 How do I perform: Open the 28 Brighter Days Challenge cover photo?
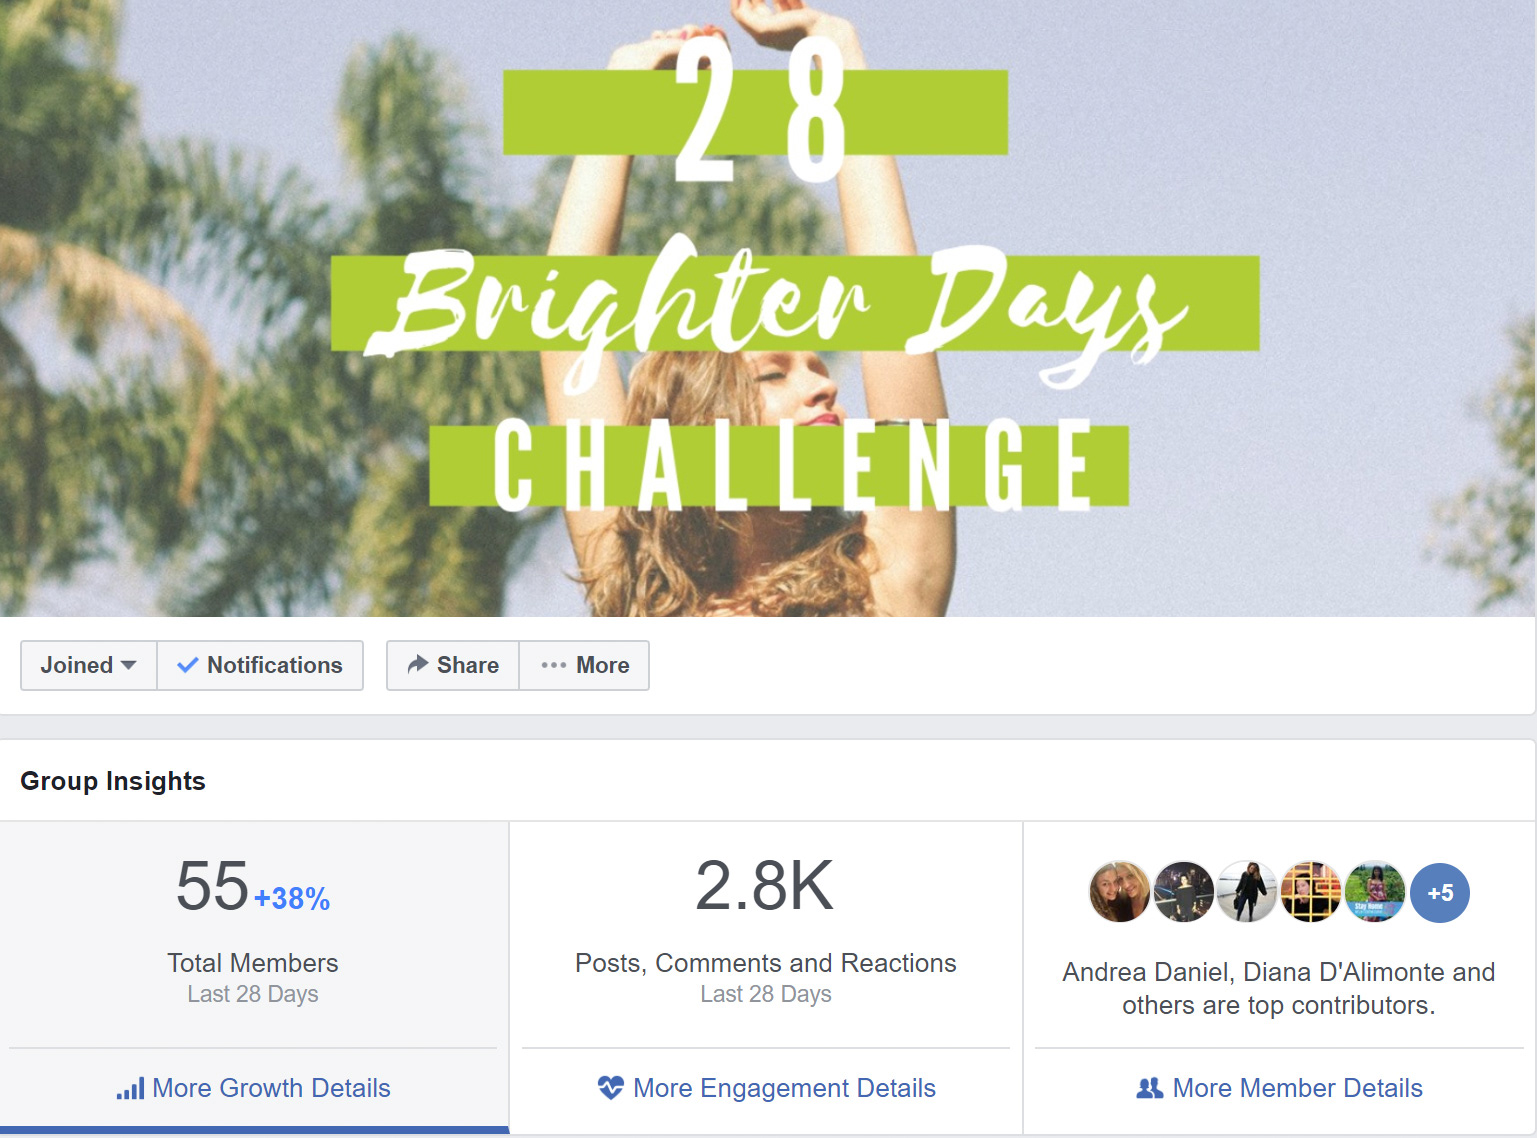(768, 308)
